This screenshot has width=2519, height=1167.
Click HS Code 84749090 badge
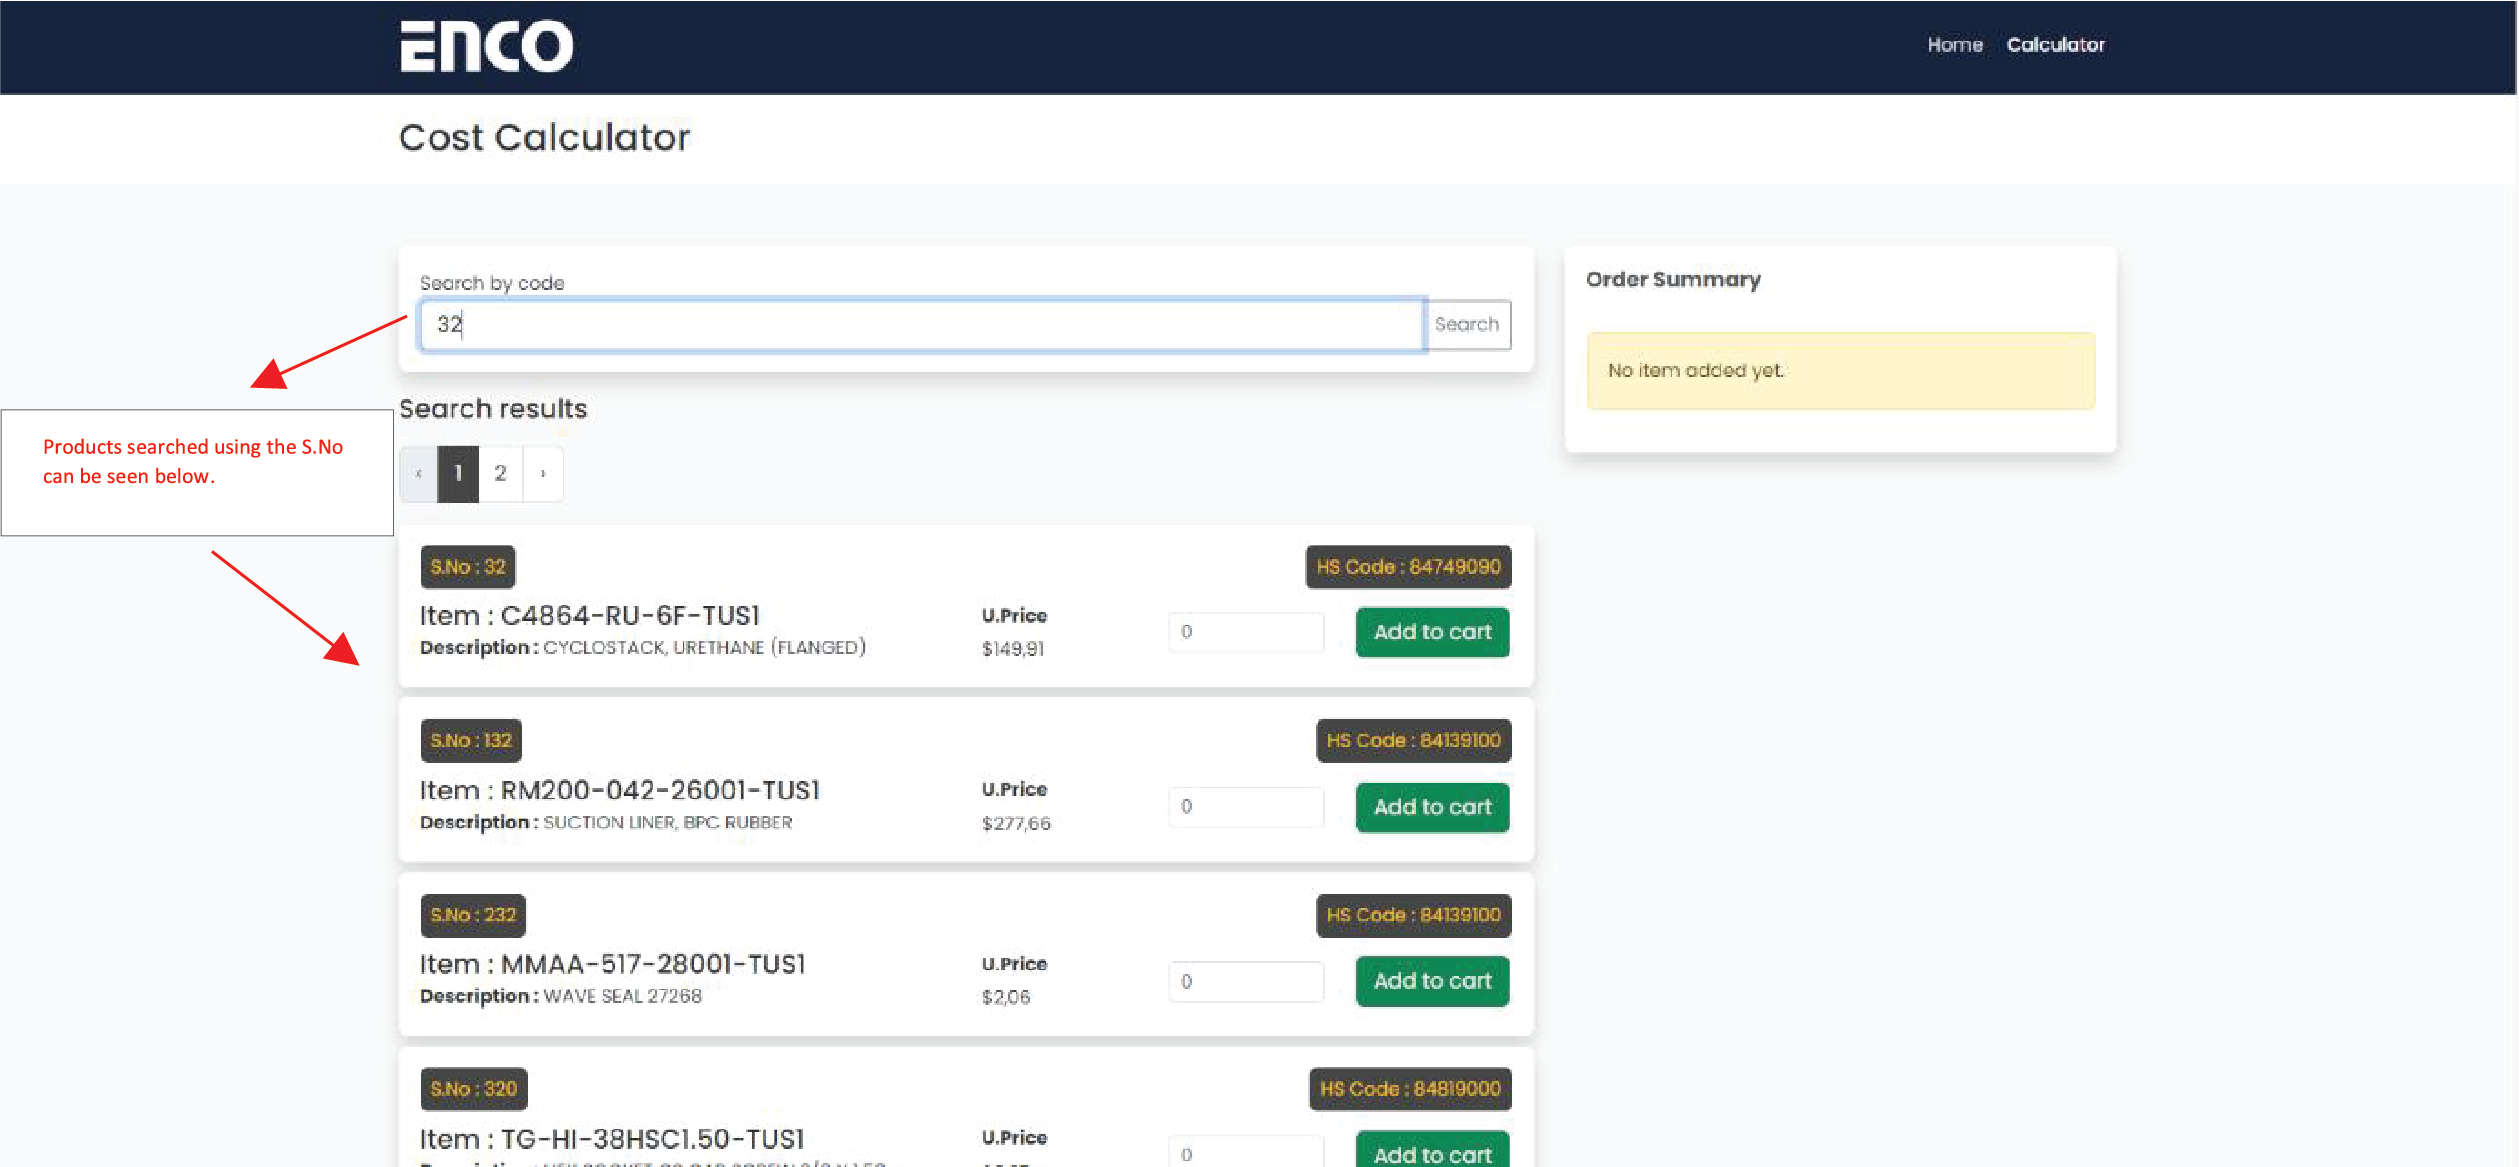(1407, 567)
